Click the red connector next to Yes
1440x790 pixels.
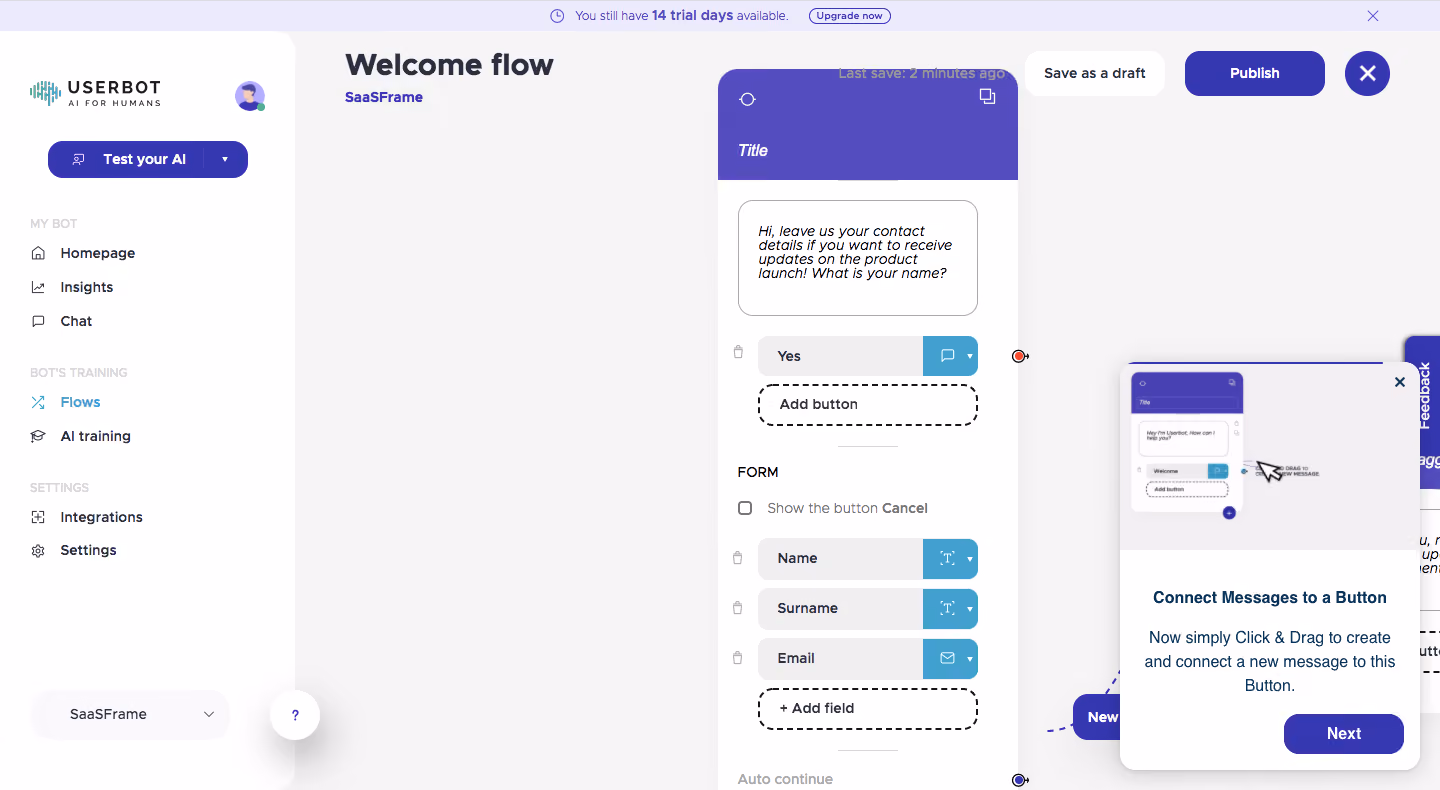point(1019,356)
